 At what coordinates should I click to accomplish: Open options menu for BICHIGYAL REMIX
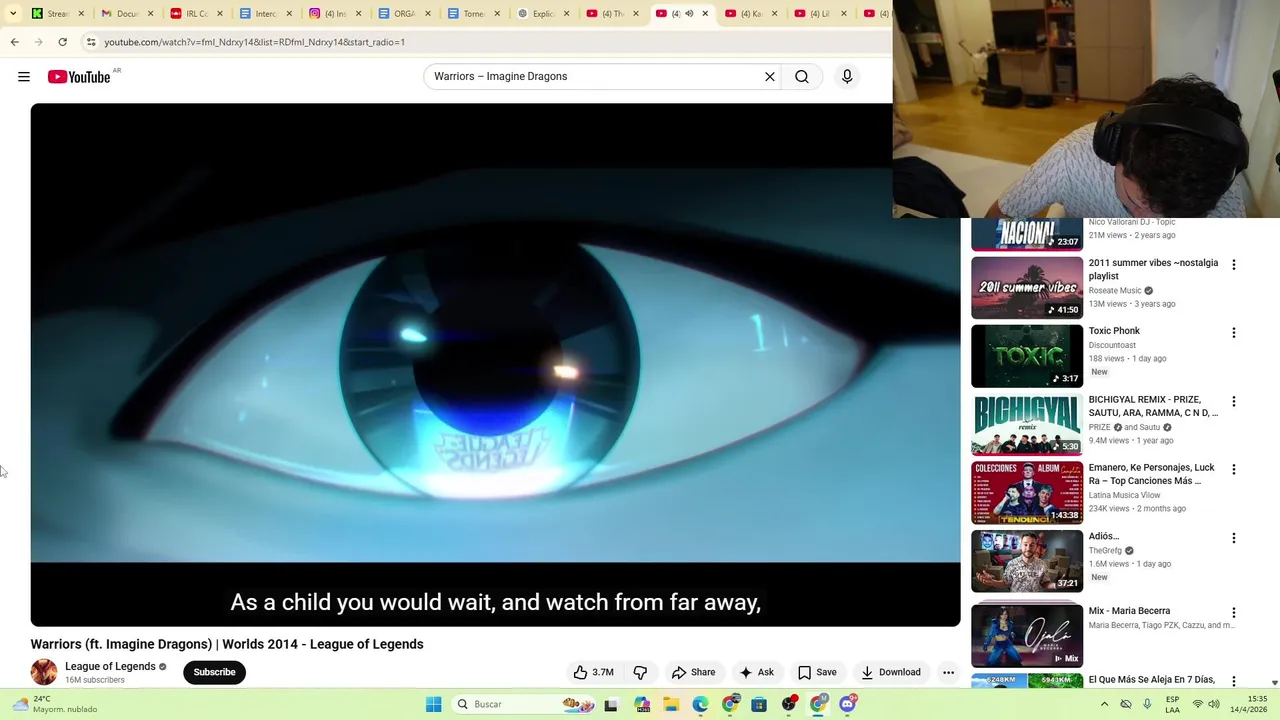[1234, 402]
